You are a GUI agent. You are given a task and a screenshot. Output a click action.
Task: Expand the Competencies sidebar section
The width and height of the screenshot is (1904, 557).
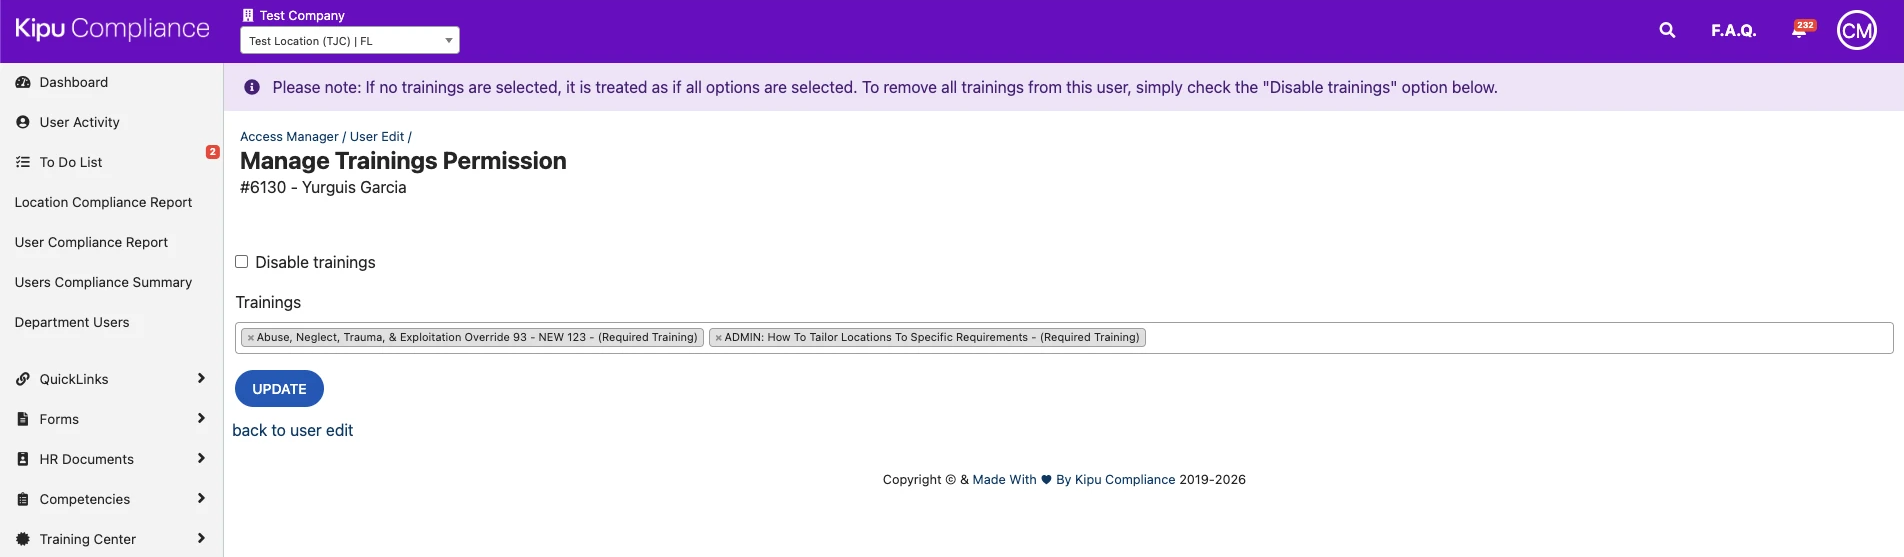click(201, 498)
